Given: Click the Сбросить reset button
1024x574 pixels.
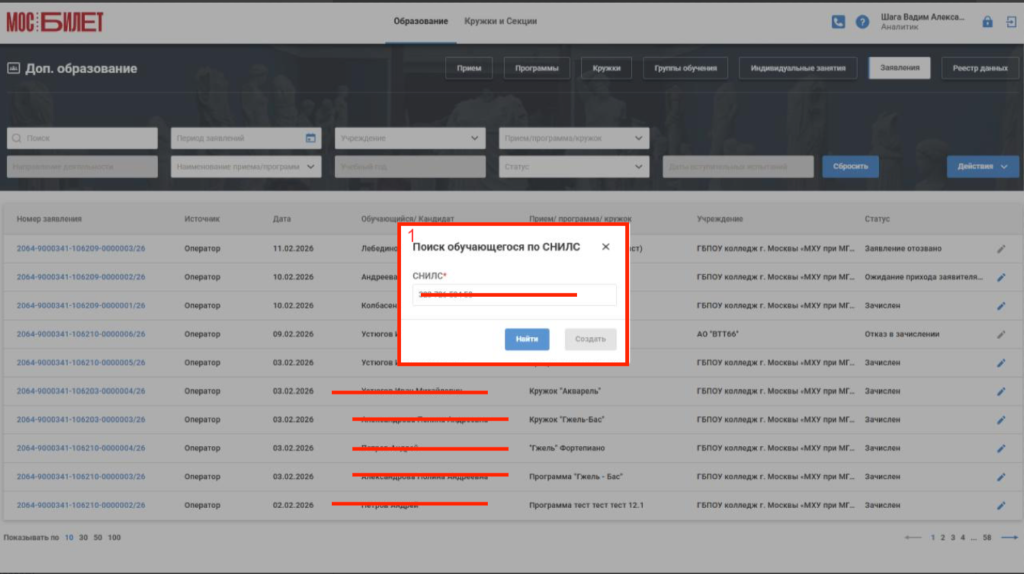Looking at the screenshot, I should coord(850,167).
